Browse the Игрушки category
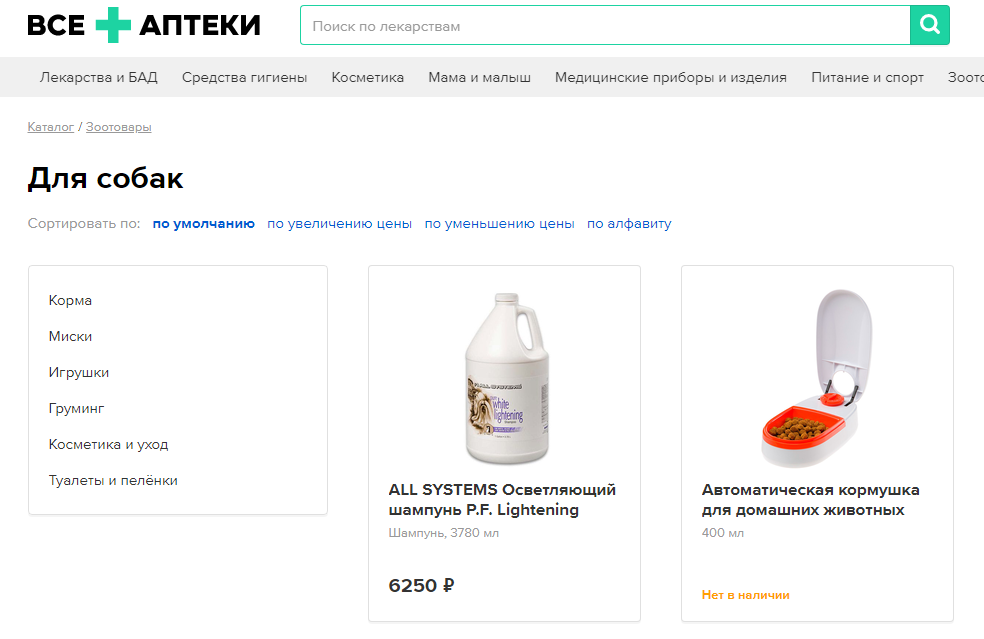This screenshot has height=639, width=984. 78,371
